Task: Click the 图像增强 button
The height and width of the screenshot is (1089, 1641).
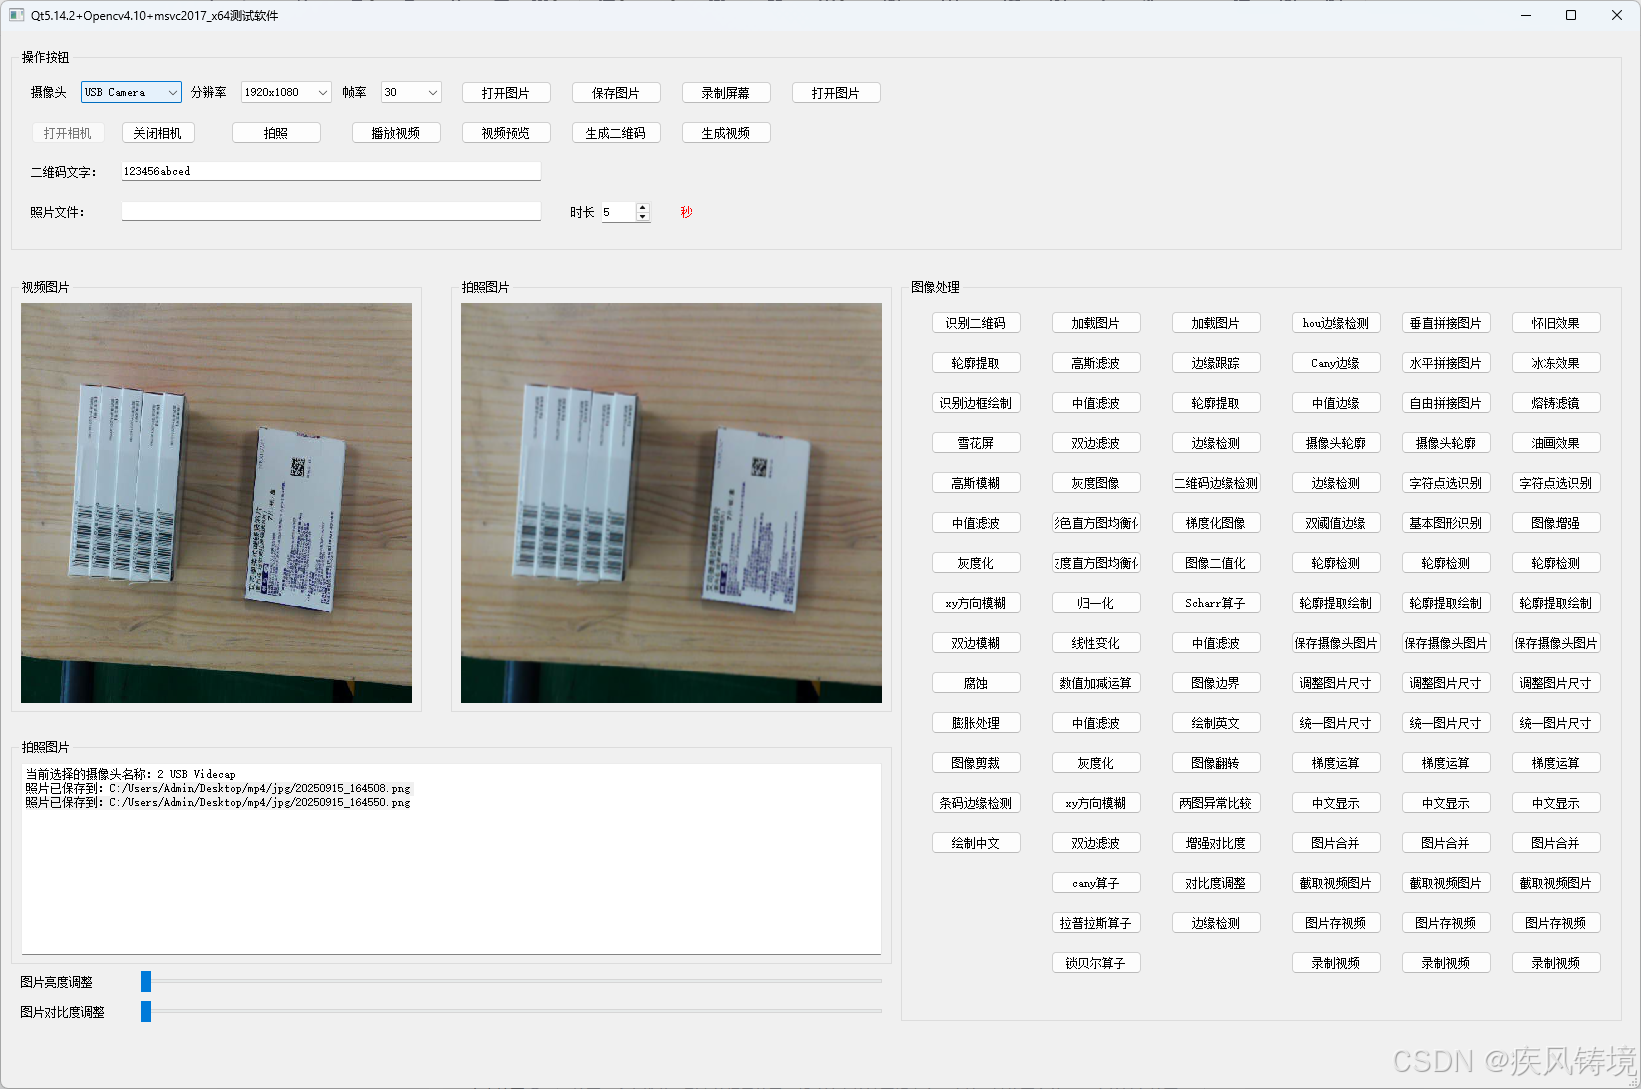Action: point(1556,523)
